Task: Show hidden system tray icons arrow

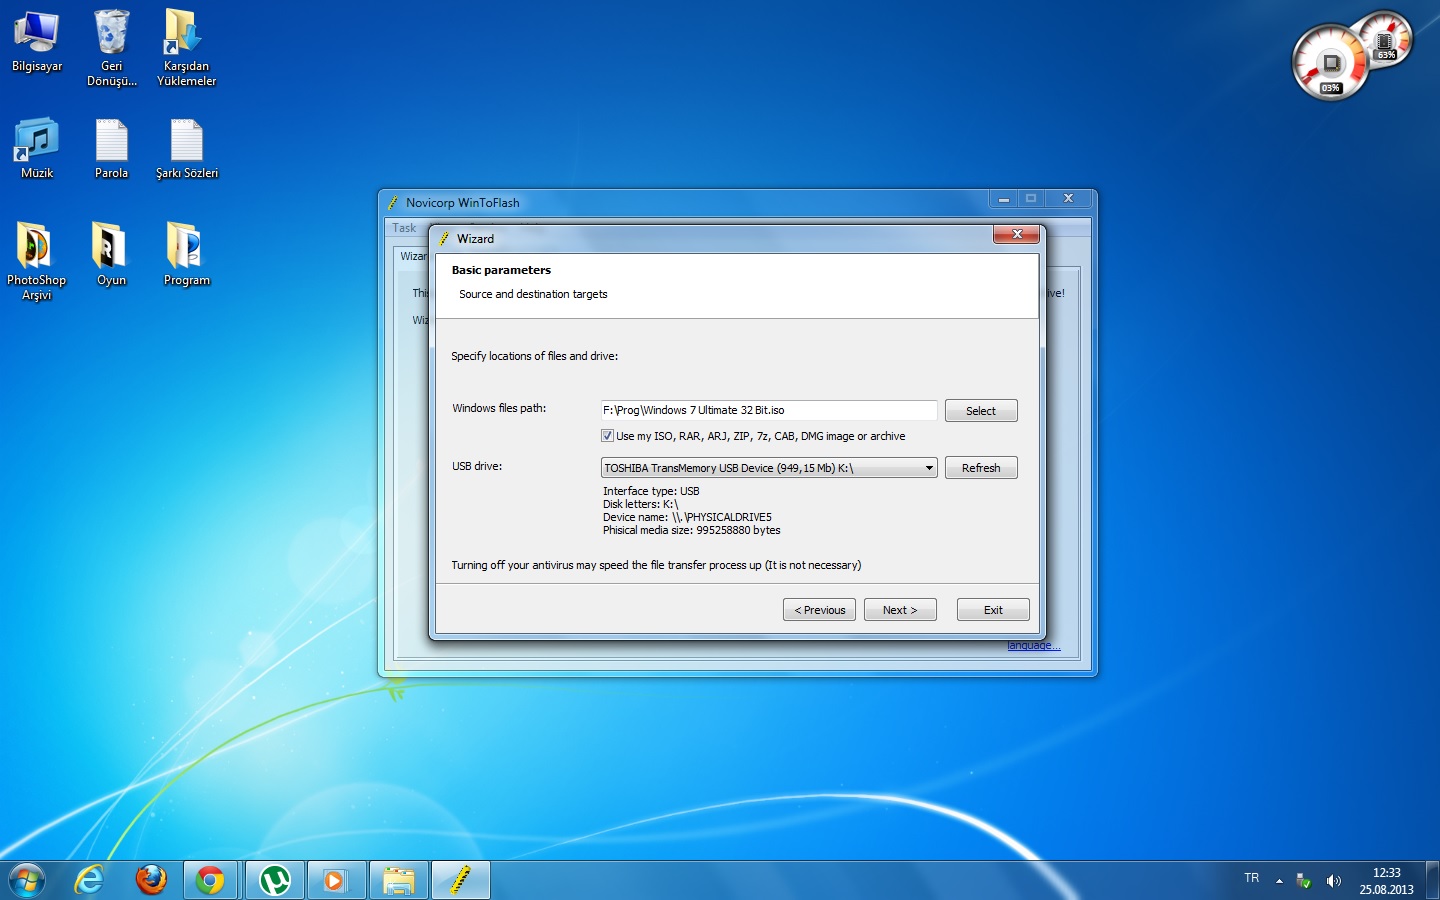Action: click(1279, 881)
